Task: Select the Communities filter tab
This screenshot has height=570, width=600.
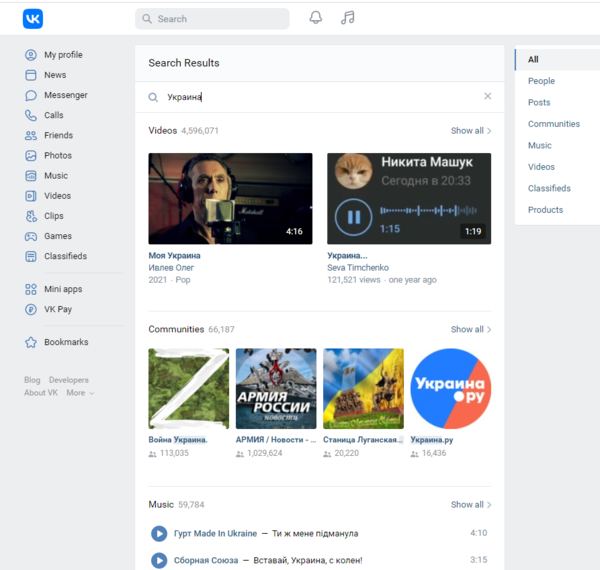Action: [554, 124]
